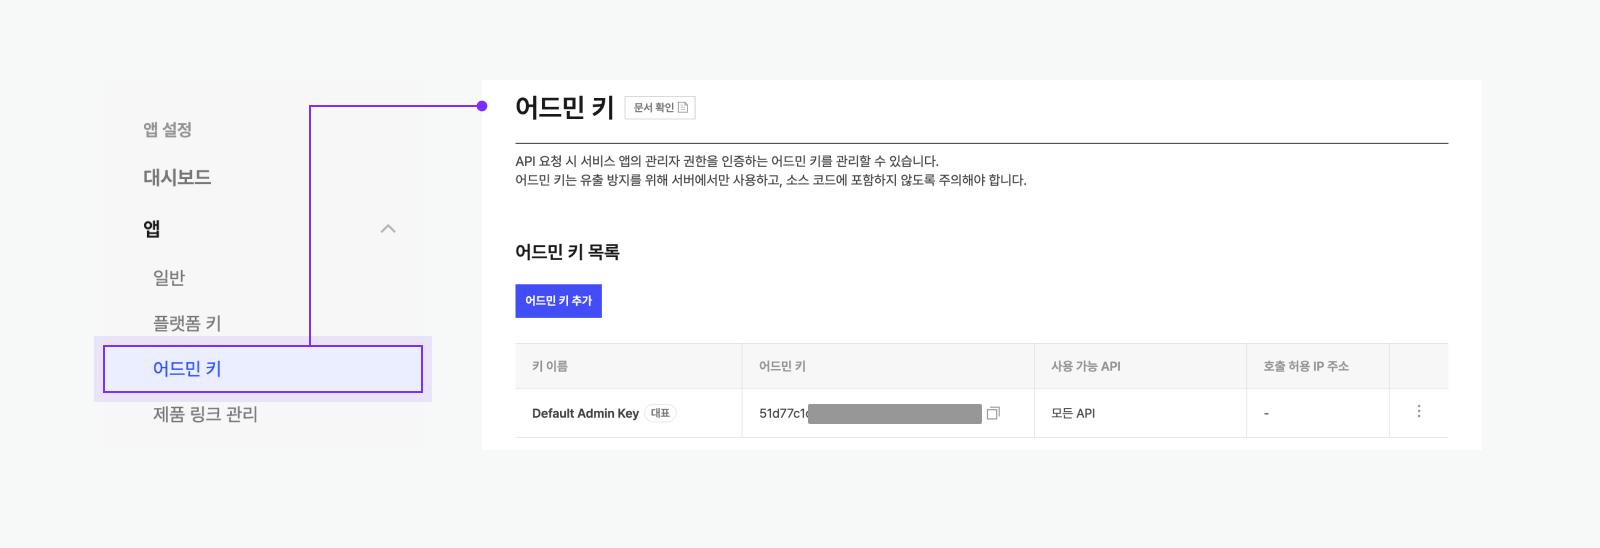
Task: Select the 어드민 키 sidebar item
Action: (263, 369)
